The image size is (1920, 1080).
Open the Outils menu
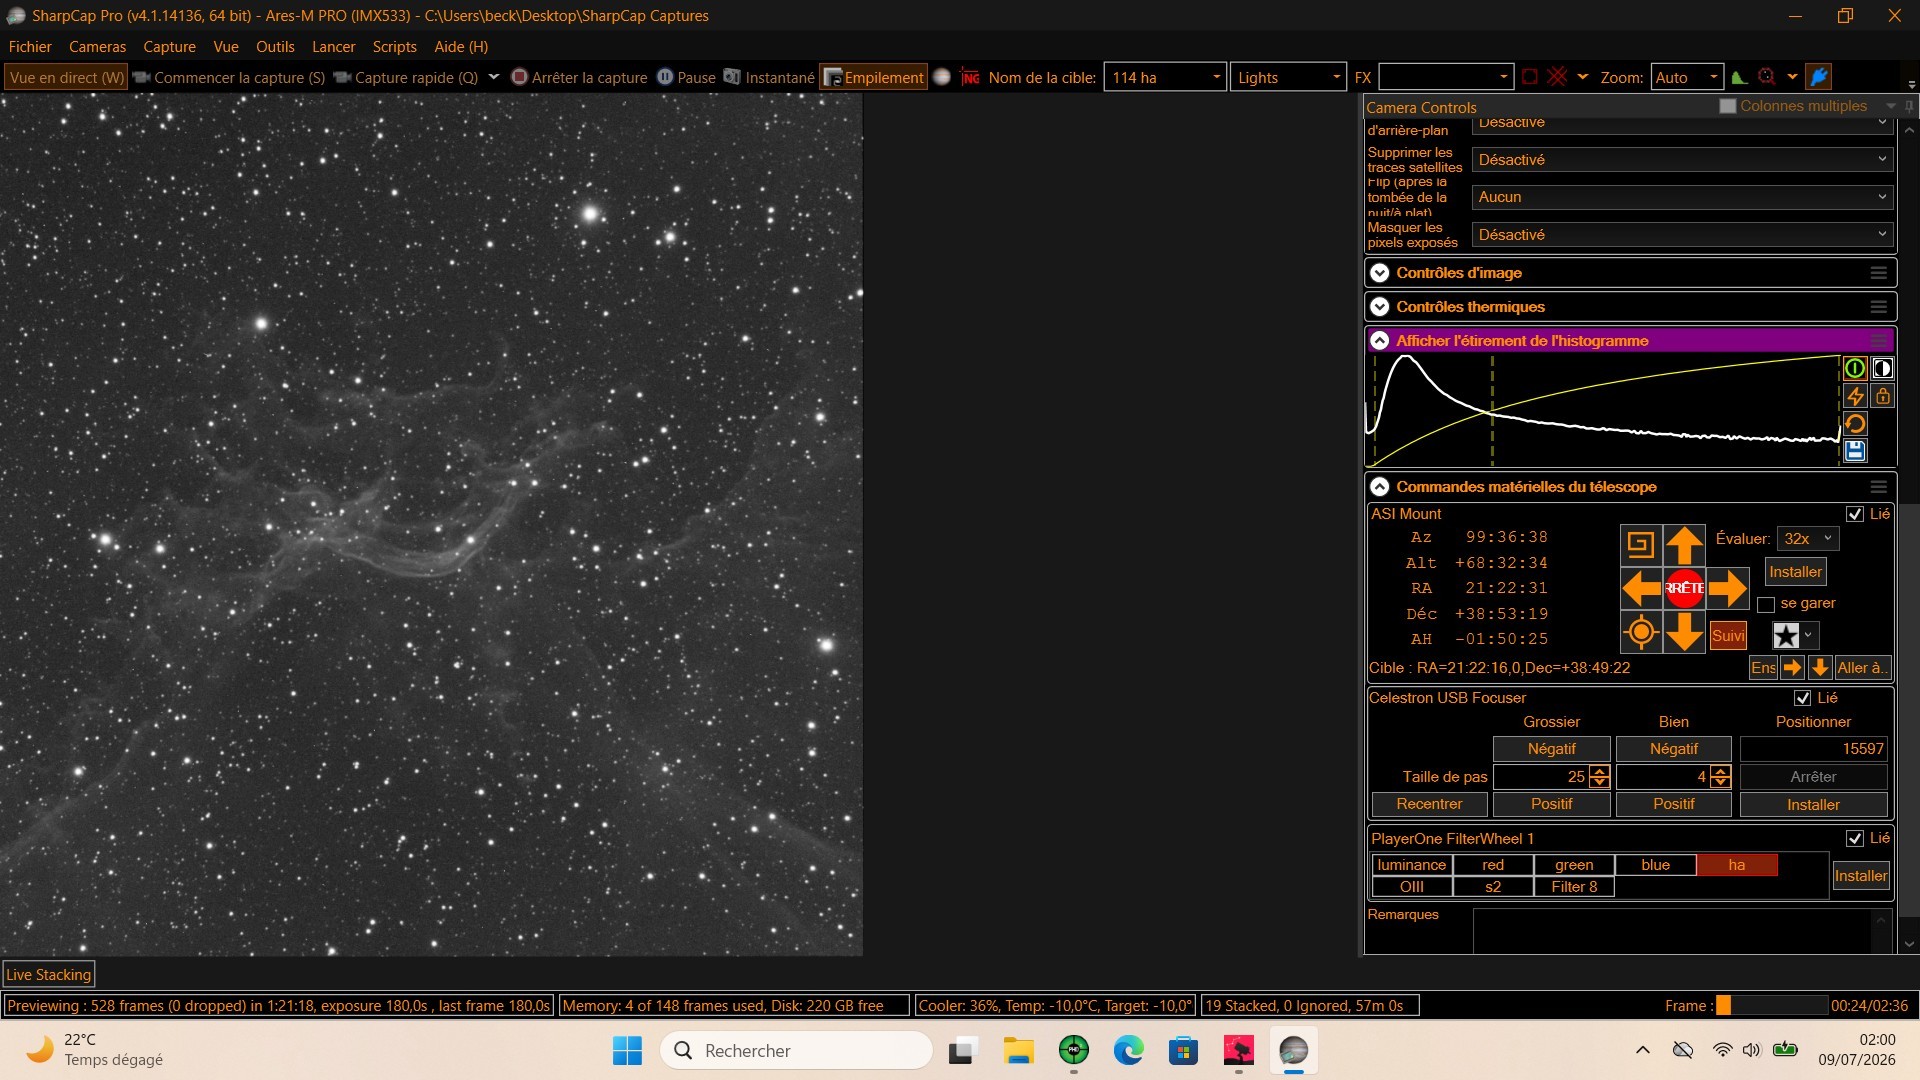point(275,47)
